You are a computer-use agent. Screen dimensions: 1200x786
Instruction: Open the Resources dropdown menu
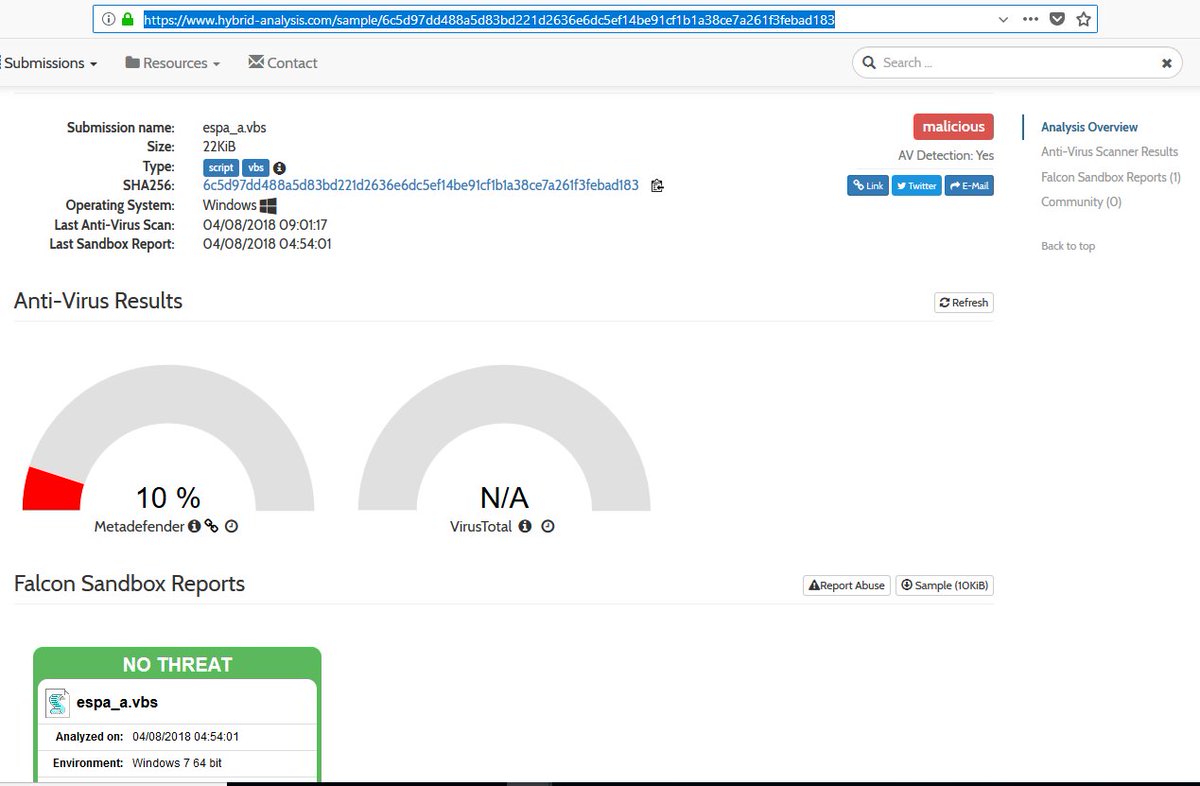pyautogui.click(x=173, y=62)
